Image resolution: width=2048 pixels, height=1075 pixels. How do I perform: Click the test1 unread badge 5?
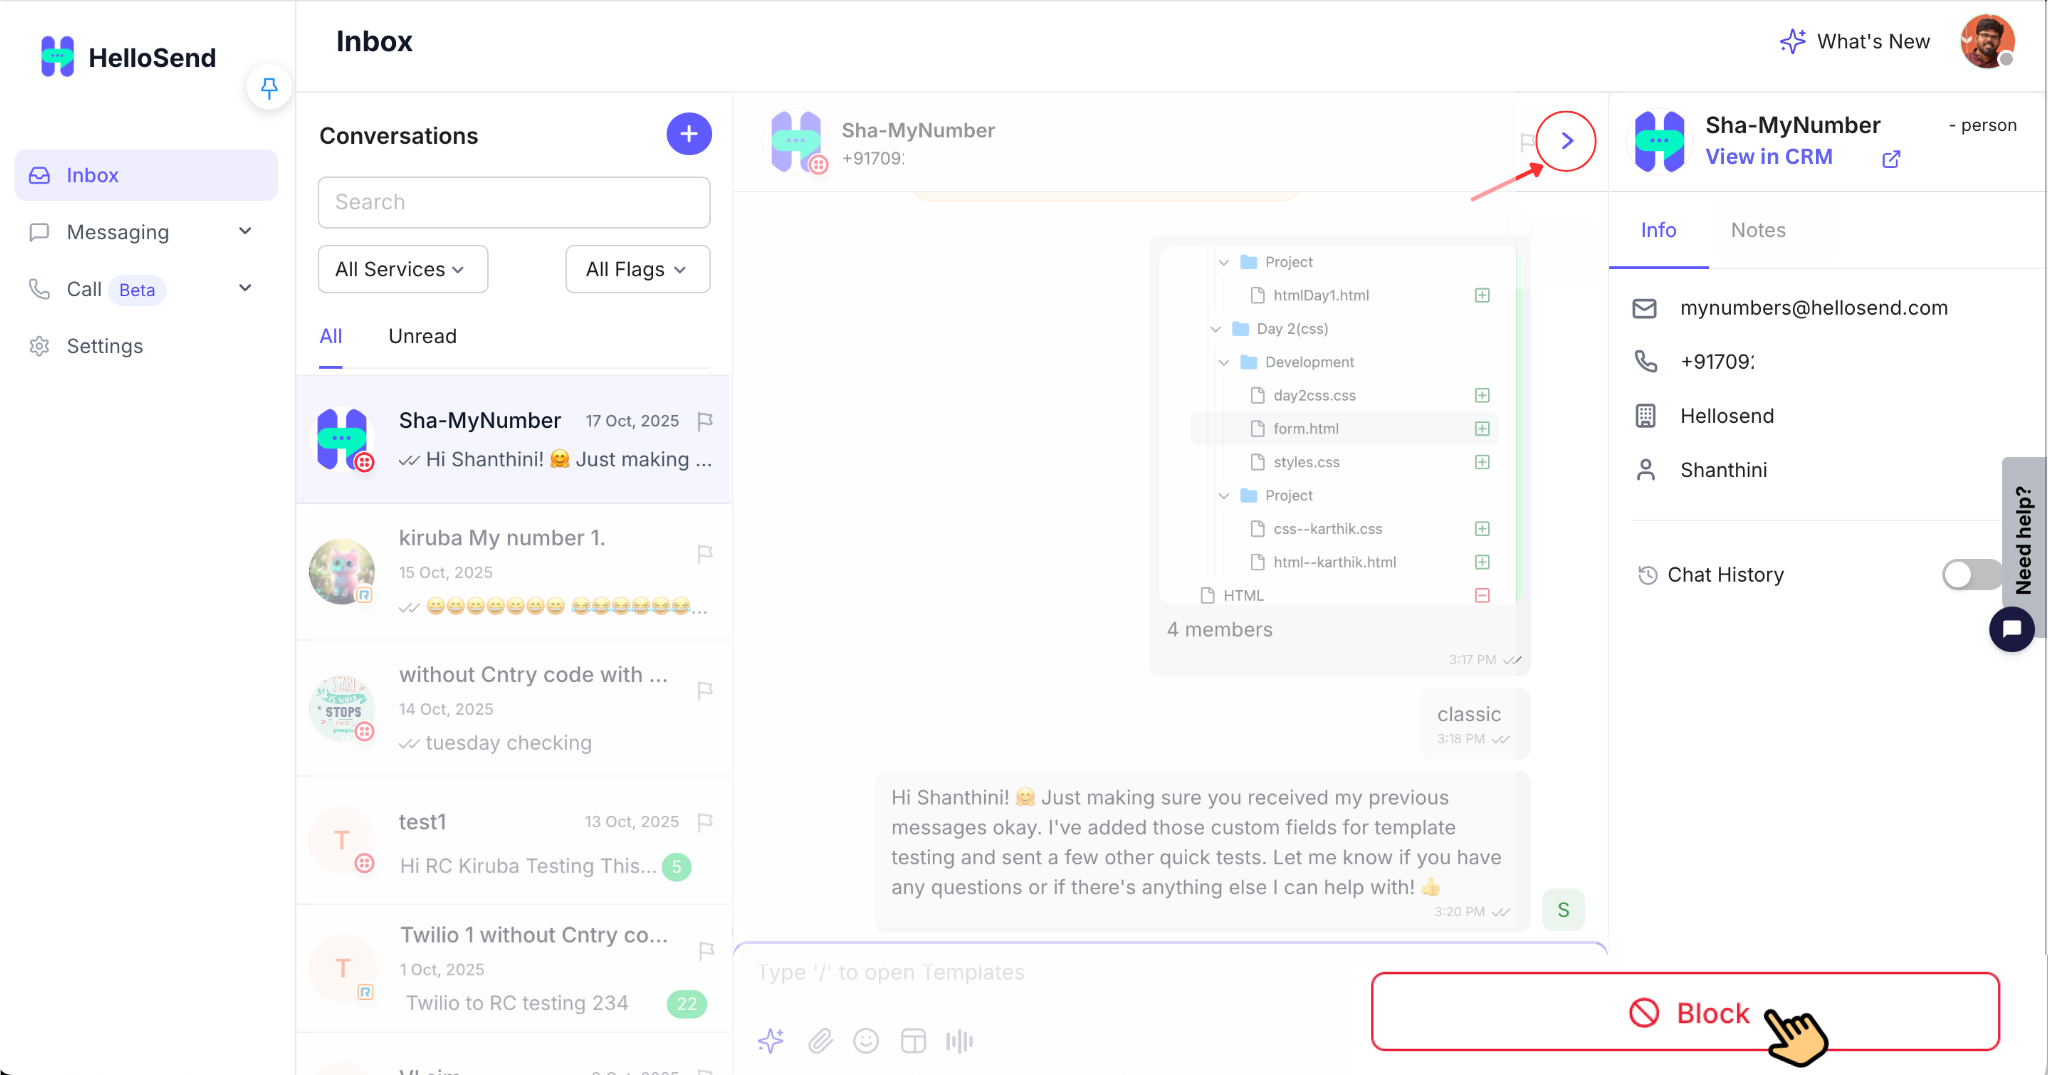(677, 867)
